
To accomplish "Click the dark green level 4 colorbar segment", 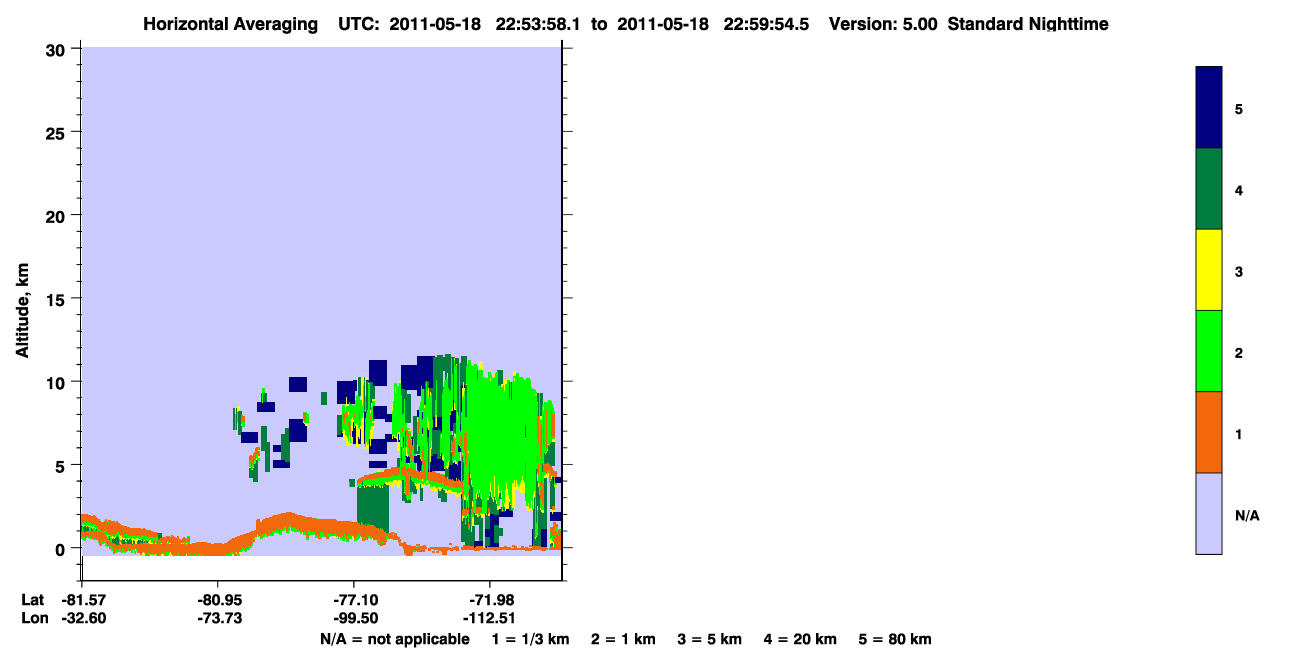I will pos(1209,189).
